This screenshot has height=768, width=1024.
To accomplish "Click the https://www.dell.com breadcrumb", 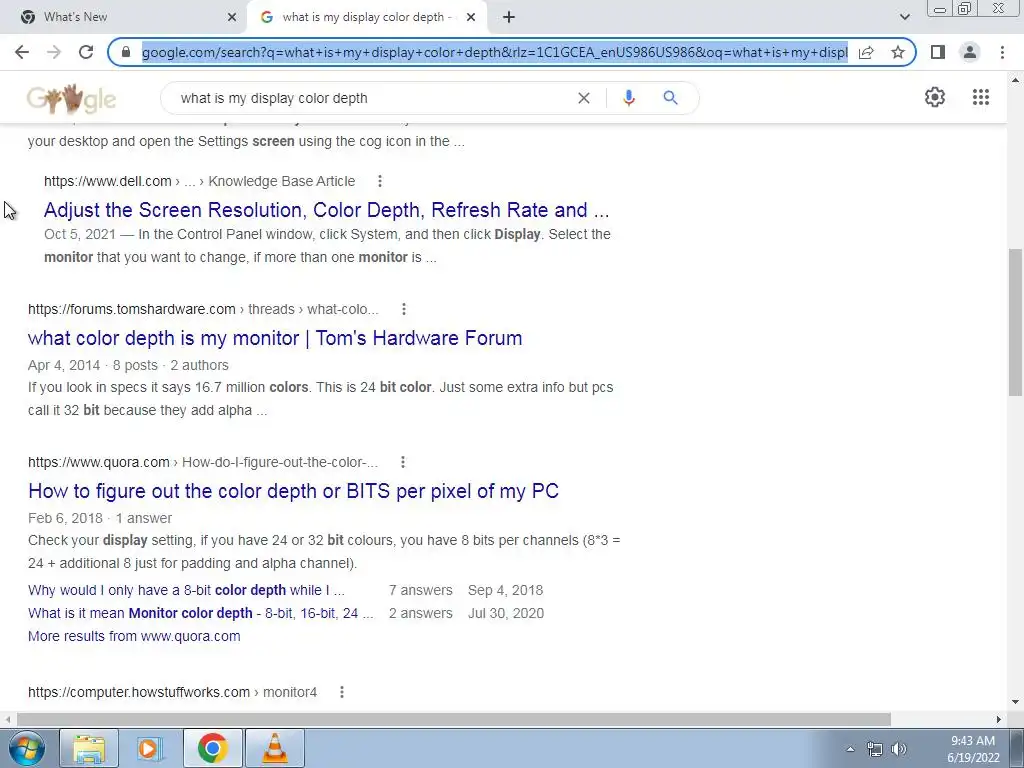I will (x=108, y=181).
